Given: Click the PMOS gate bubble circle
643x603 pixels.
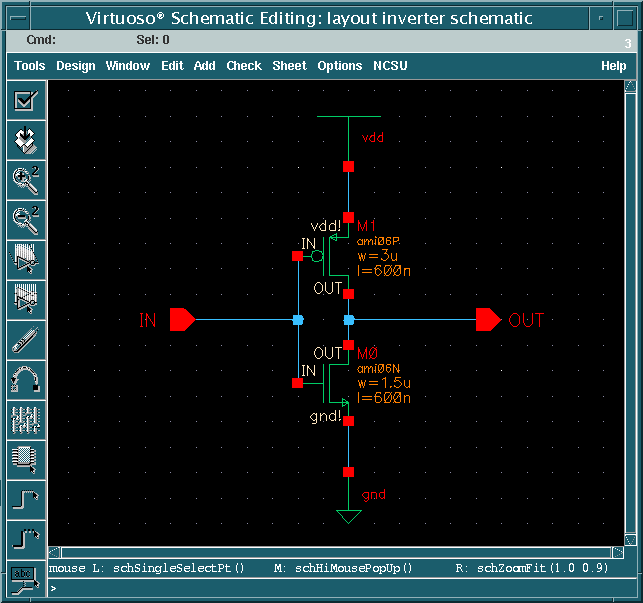Looking at the screenshot, I should click(x=317, y=257).
